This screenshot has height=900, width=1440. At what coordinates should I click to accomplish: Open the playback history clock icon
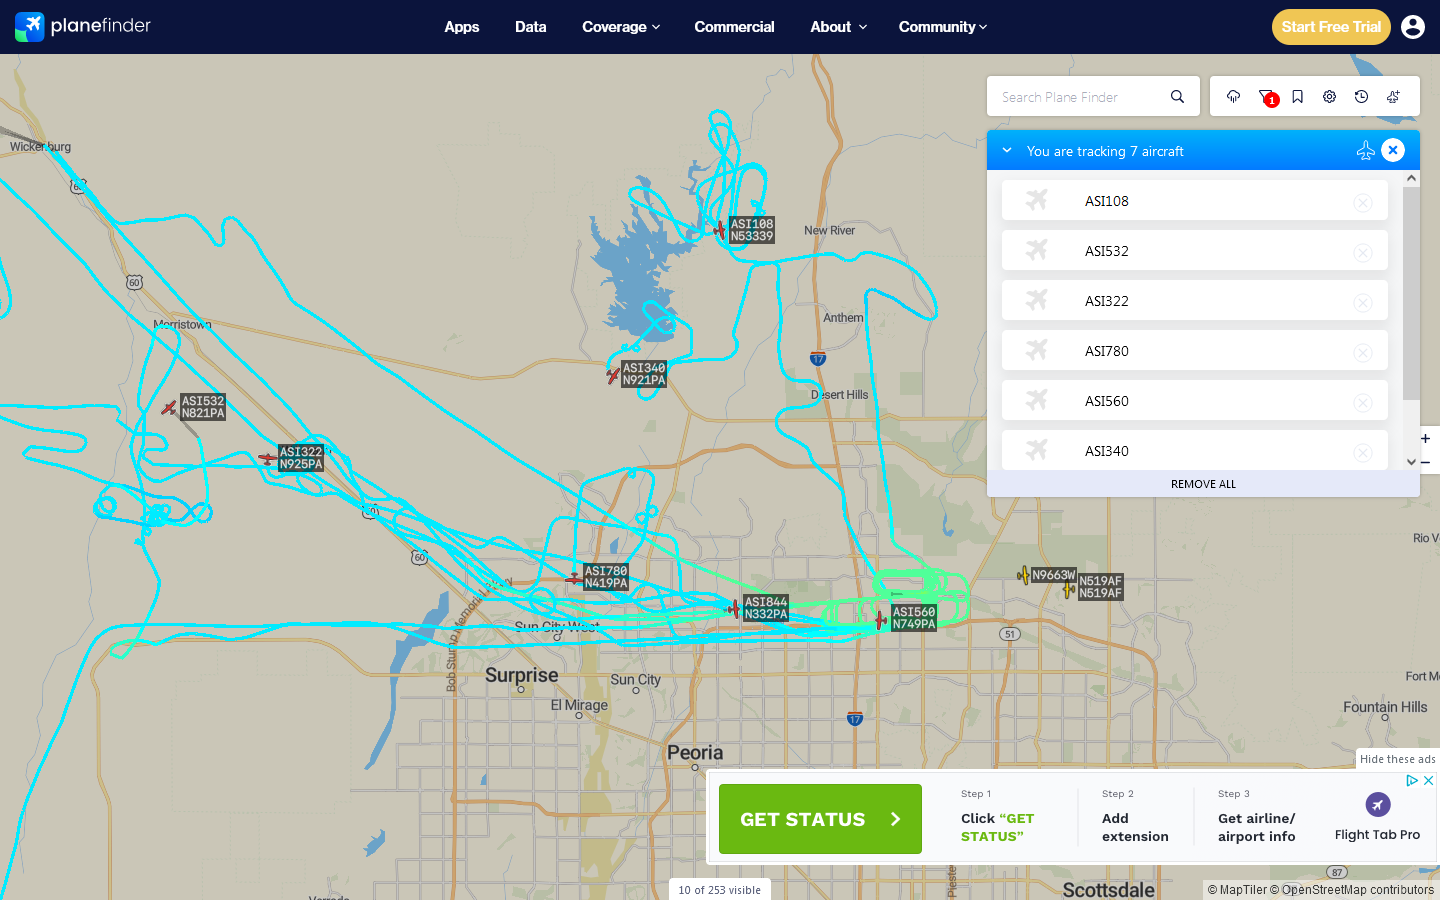coord(1361,97)
